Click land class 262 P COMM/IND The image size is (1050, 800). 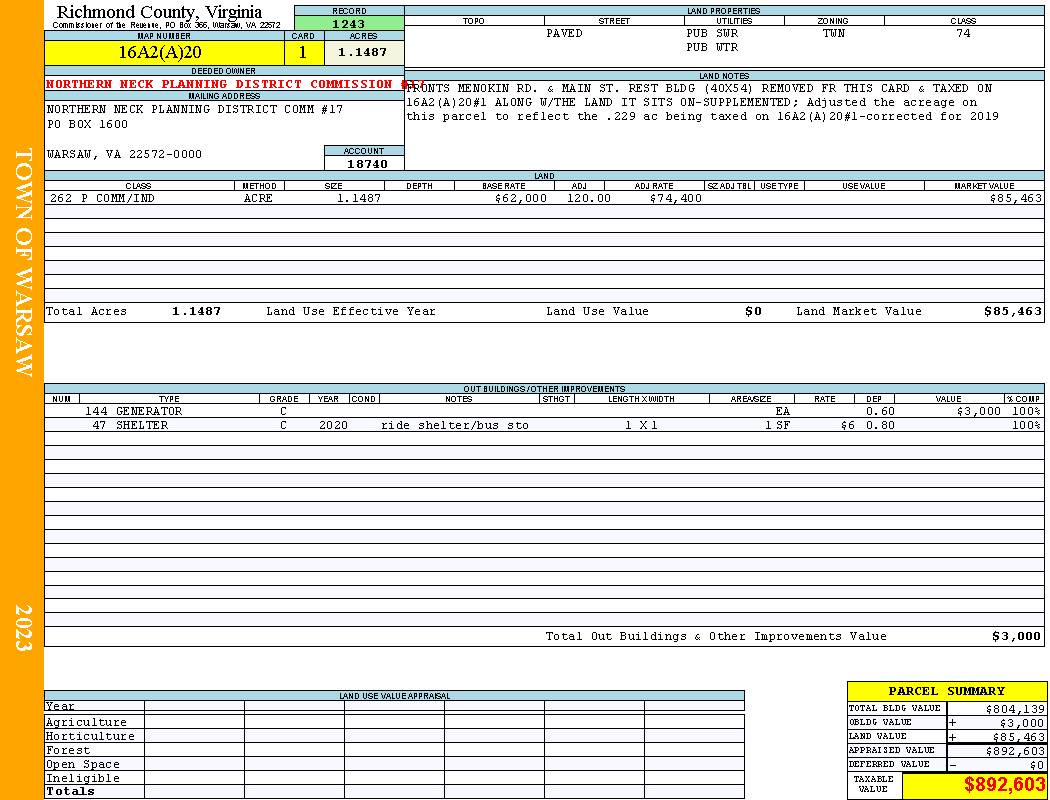[100, 198]
